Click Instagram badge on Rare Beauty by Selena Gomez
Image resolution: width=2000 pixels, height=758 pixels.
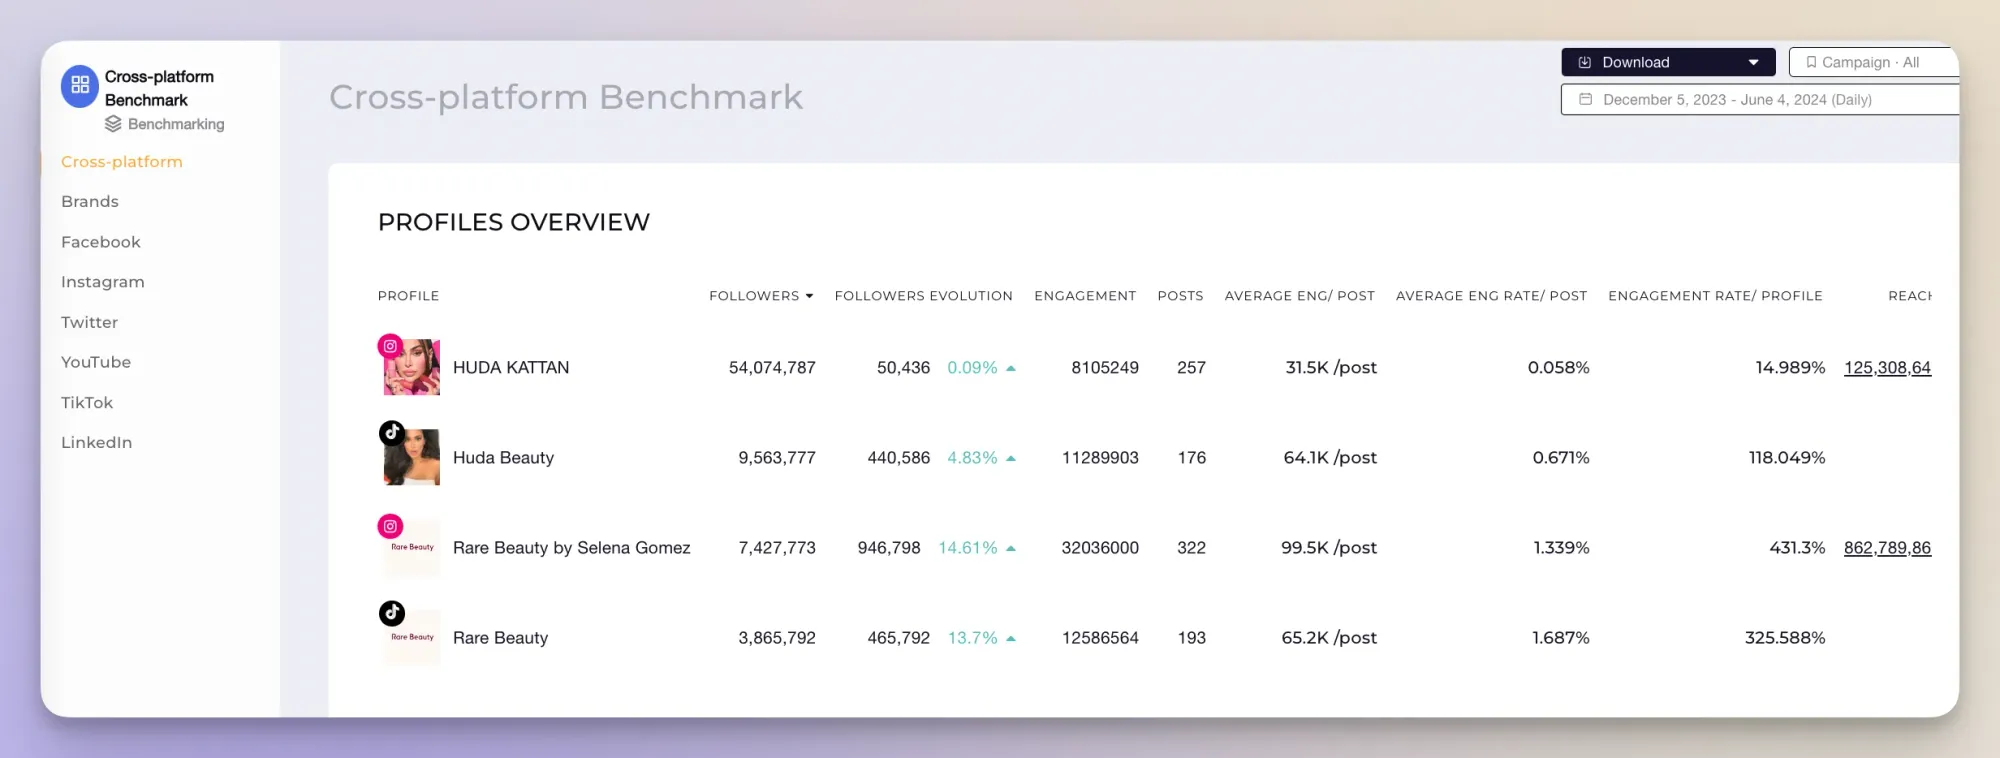tap(390, 526)
